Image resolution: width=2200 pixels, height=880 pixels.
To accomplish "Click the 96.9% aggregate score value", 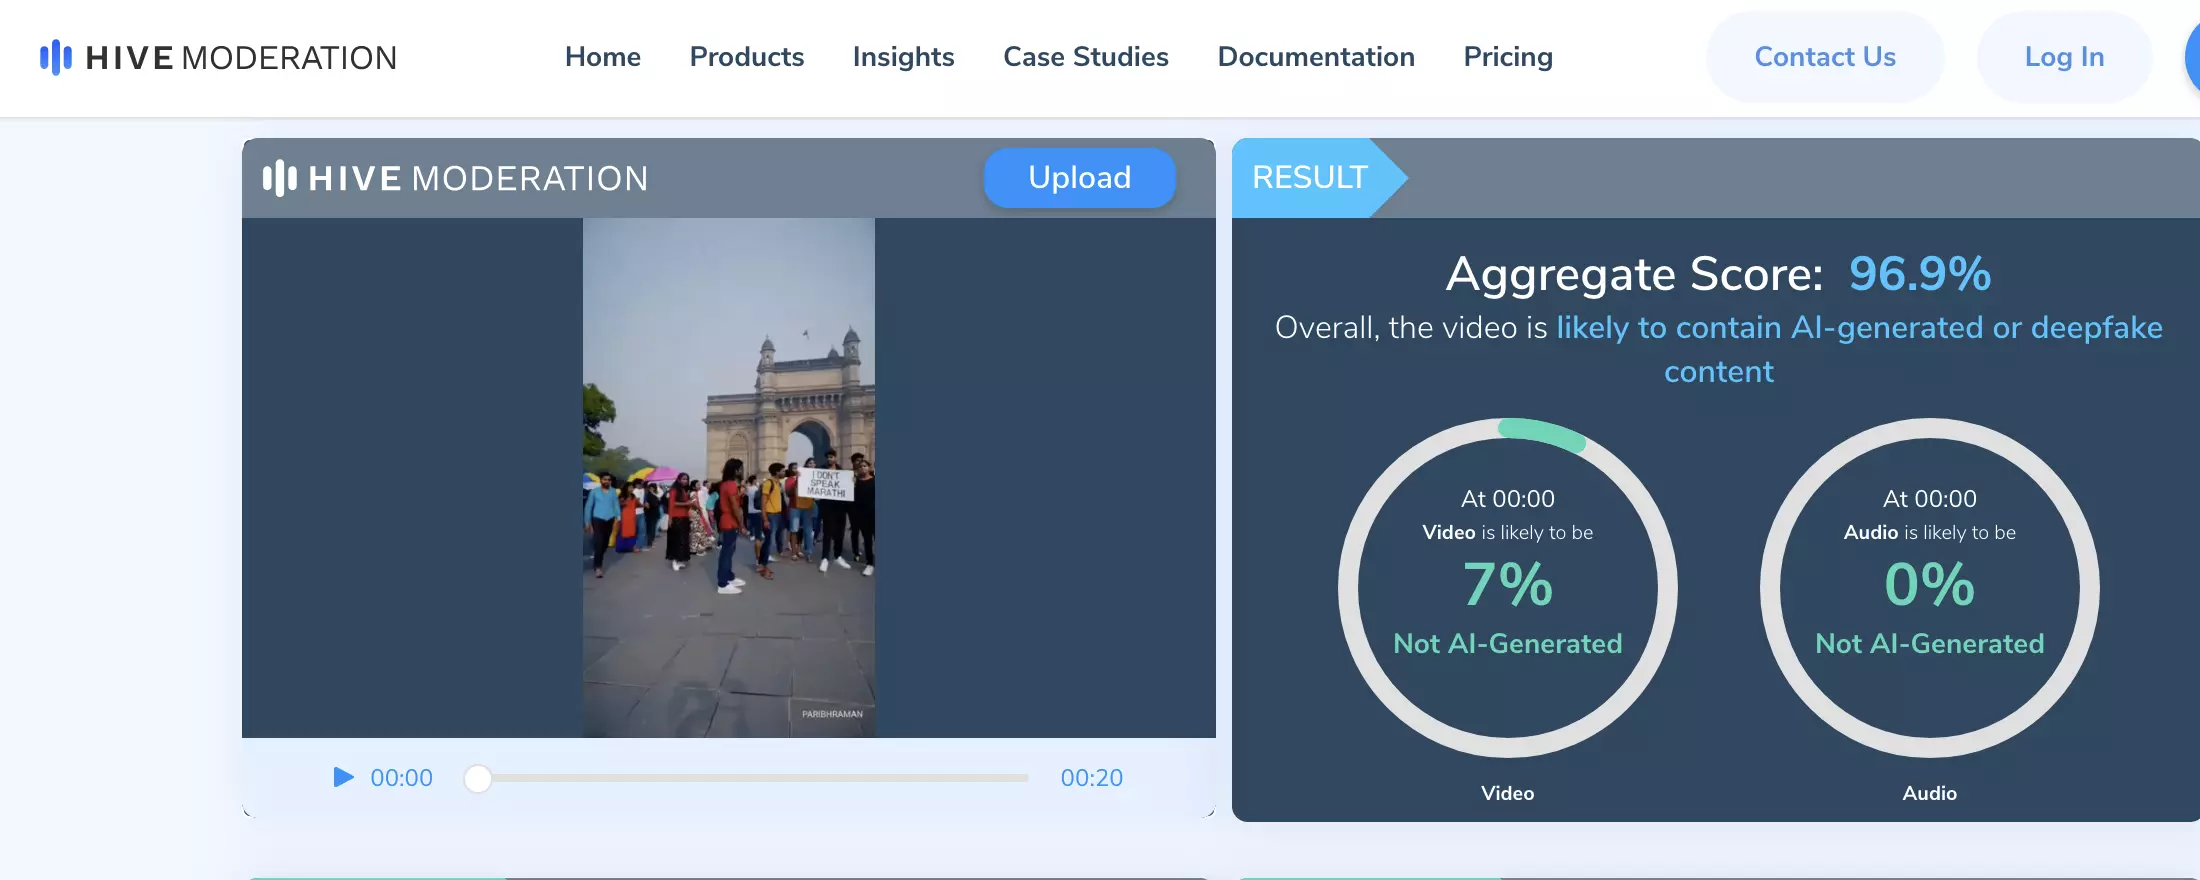I will [1920, 274].
